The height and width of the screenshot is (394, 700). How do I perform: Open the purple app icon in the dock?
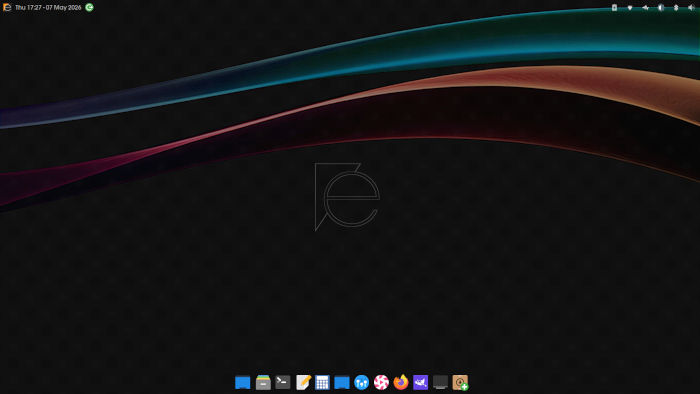[421, 382]
